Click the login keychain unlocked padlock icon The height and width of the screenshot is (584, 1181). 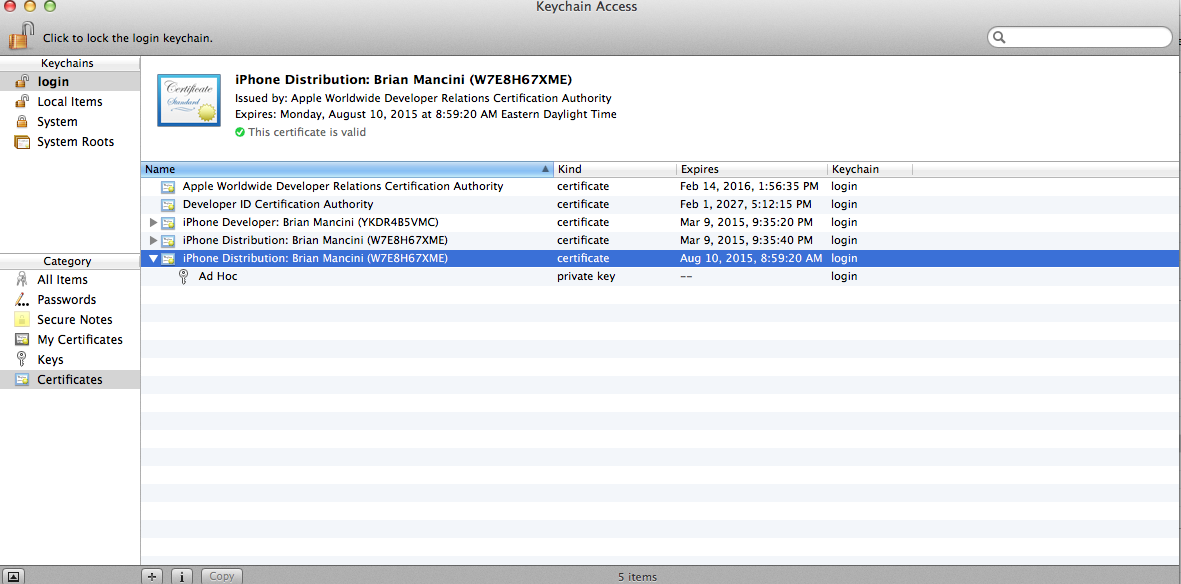point(23,81)
